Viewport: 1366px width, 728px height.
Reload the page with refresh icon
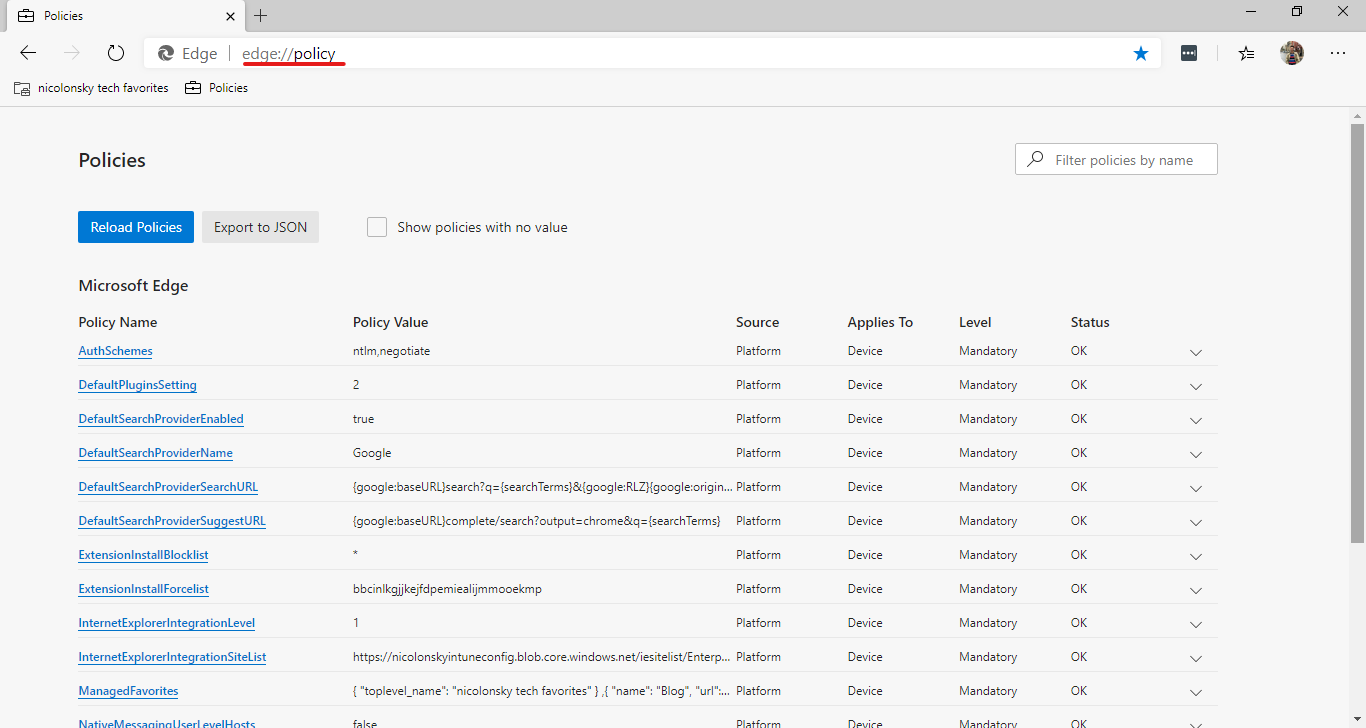[x=116, y=53]
